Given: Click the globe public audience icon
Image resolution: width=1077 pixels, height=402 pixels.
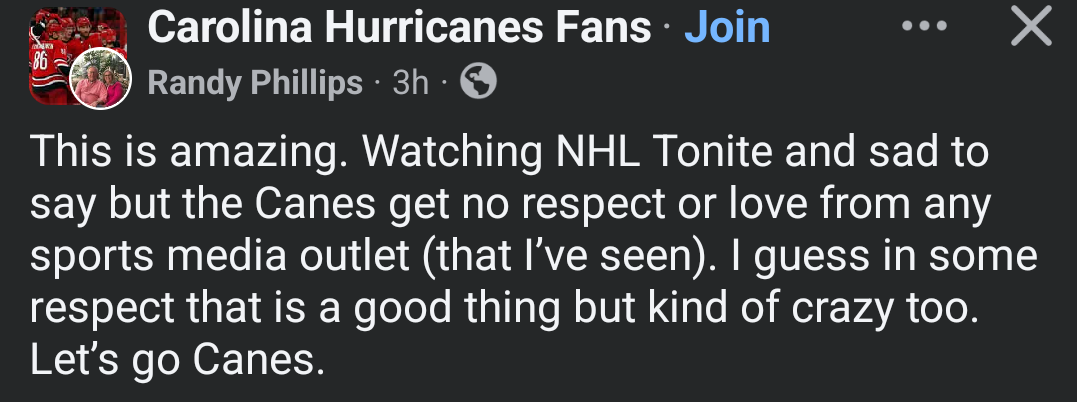Looking at the screenshot, I should pyautogui.click(x=477, y=83).
